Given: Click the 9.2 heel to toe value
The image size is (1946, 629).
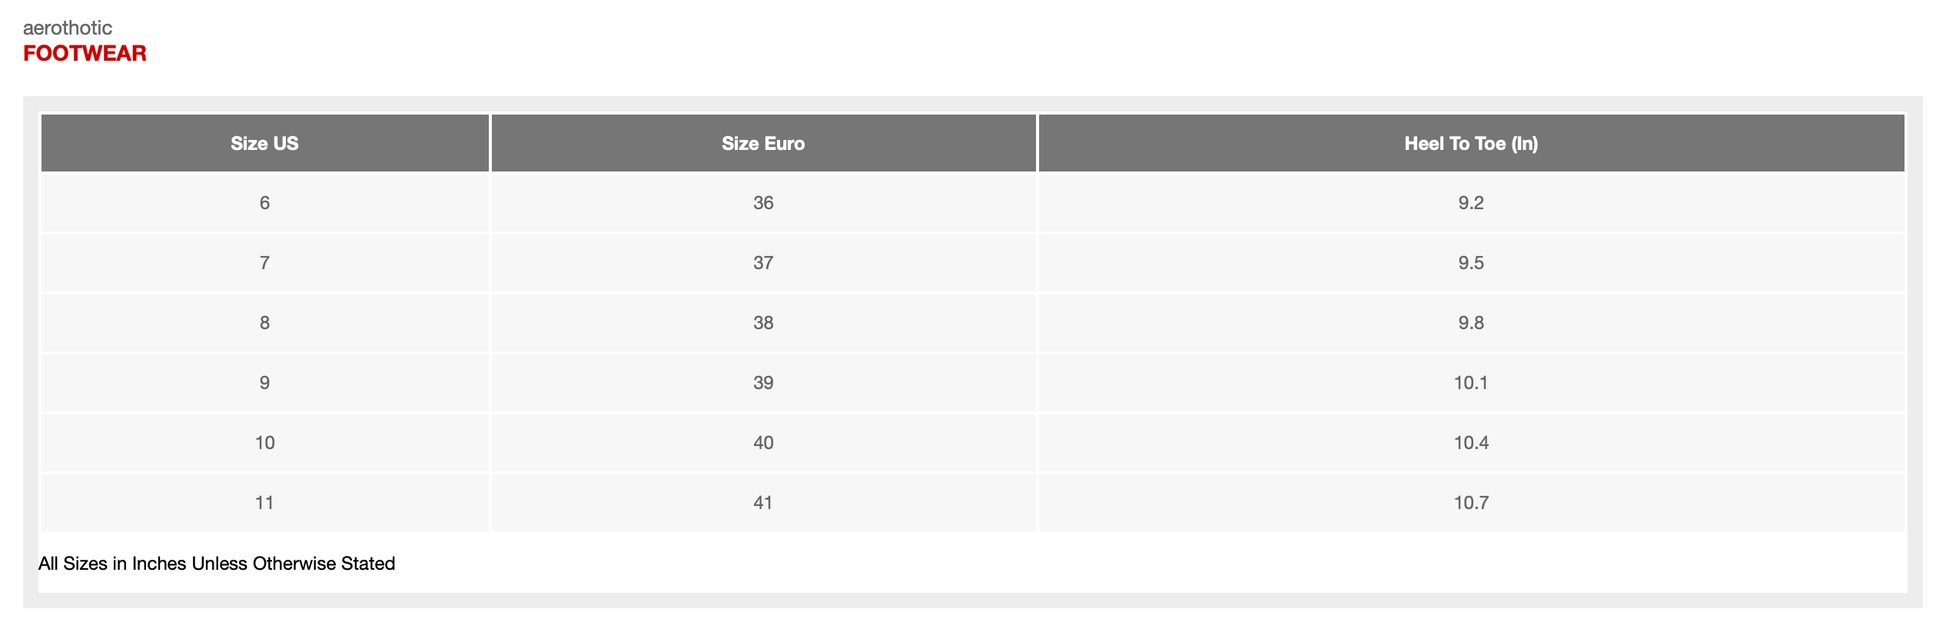Looking at the screenshot, I should coord(1471,203).
